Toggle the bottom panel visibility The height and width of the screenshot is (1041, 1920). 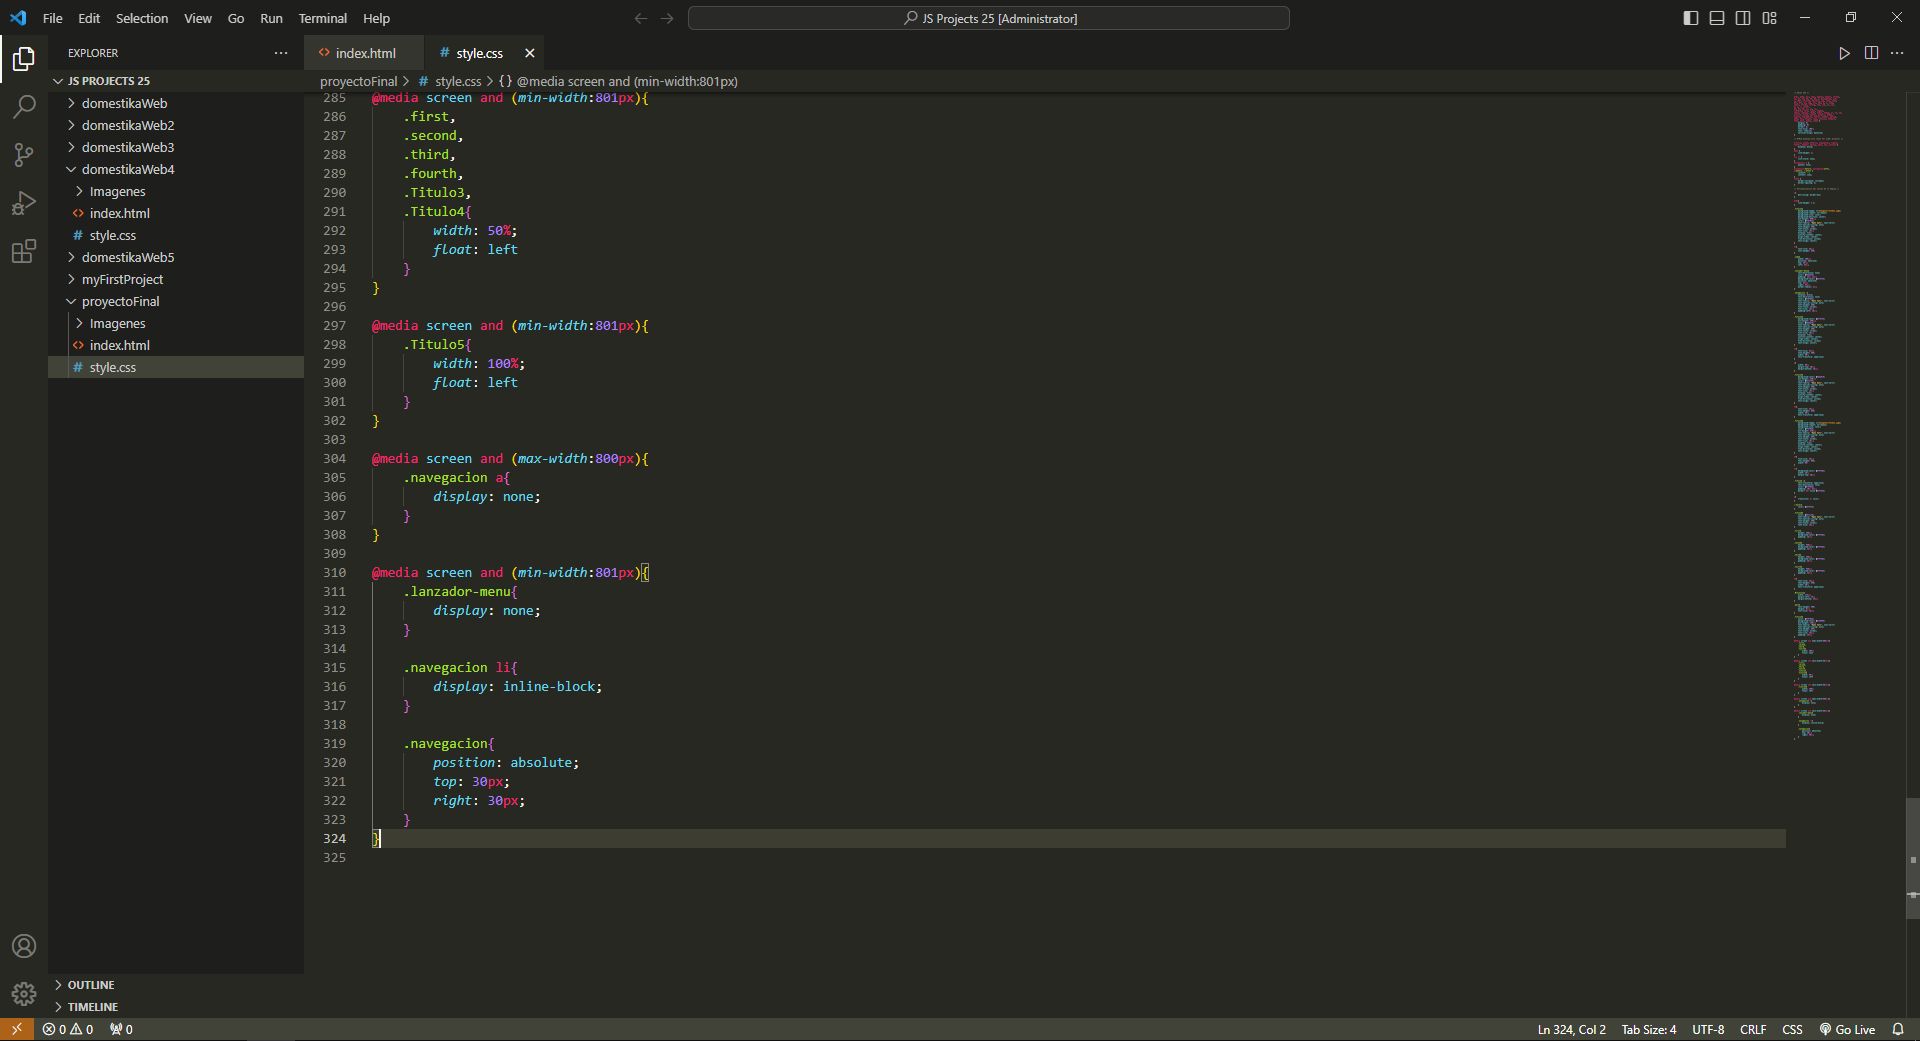click(x=1717, y=18)
